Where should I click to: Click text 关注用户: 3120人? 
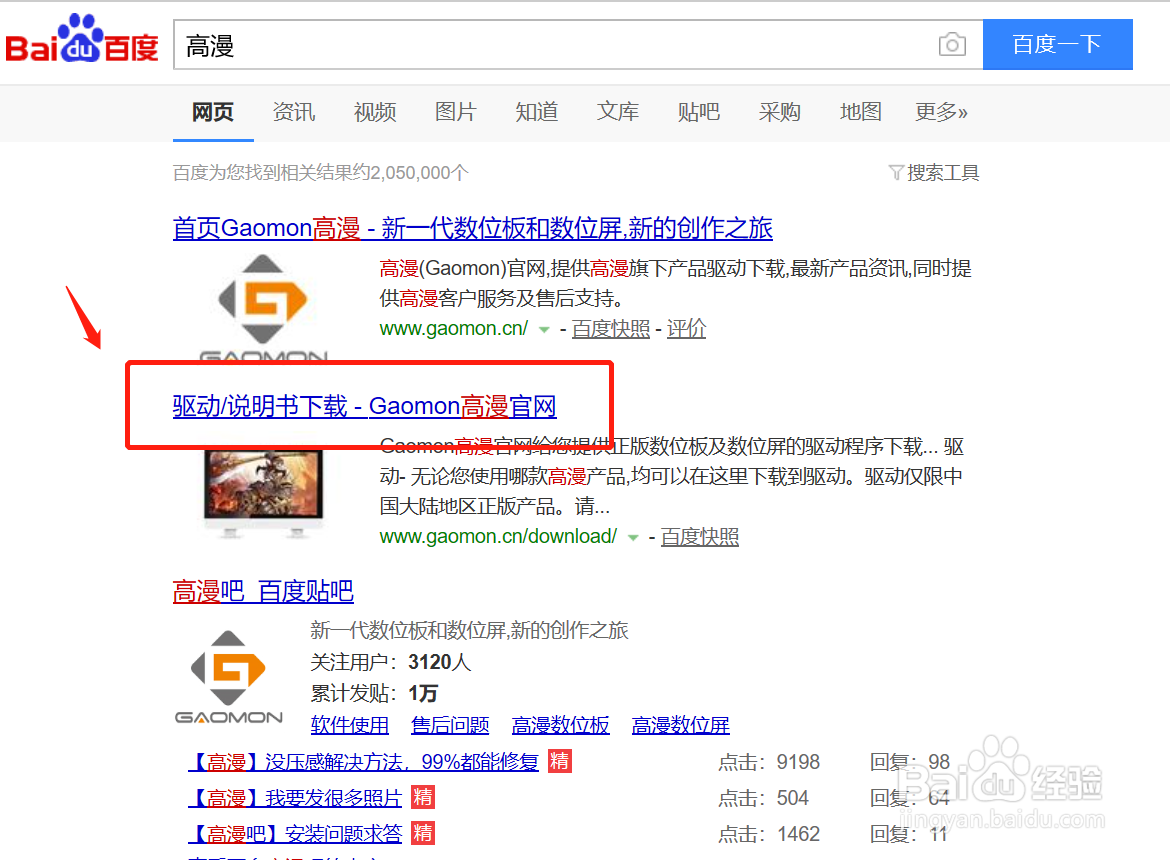[x=390, y=662]
